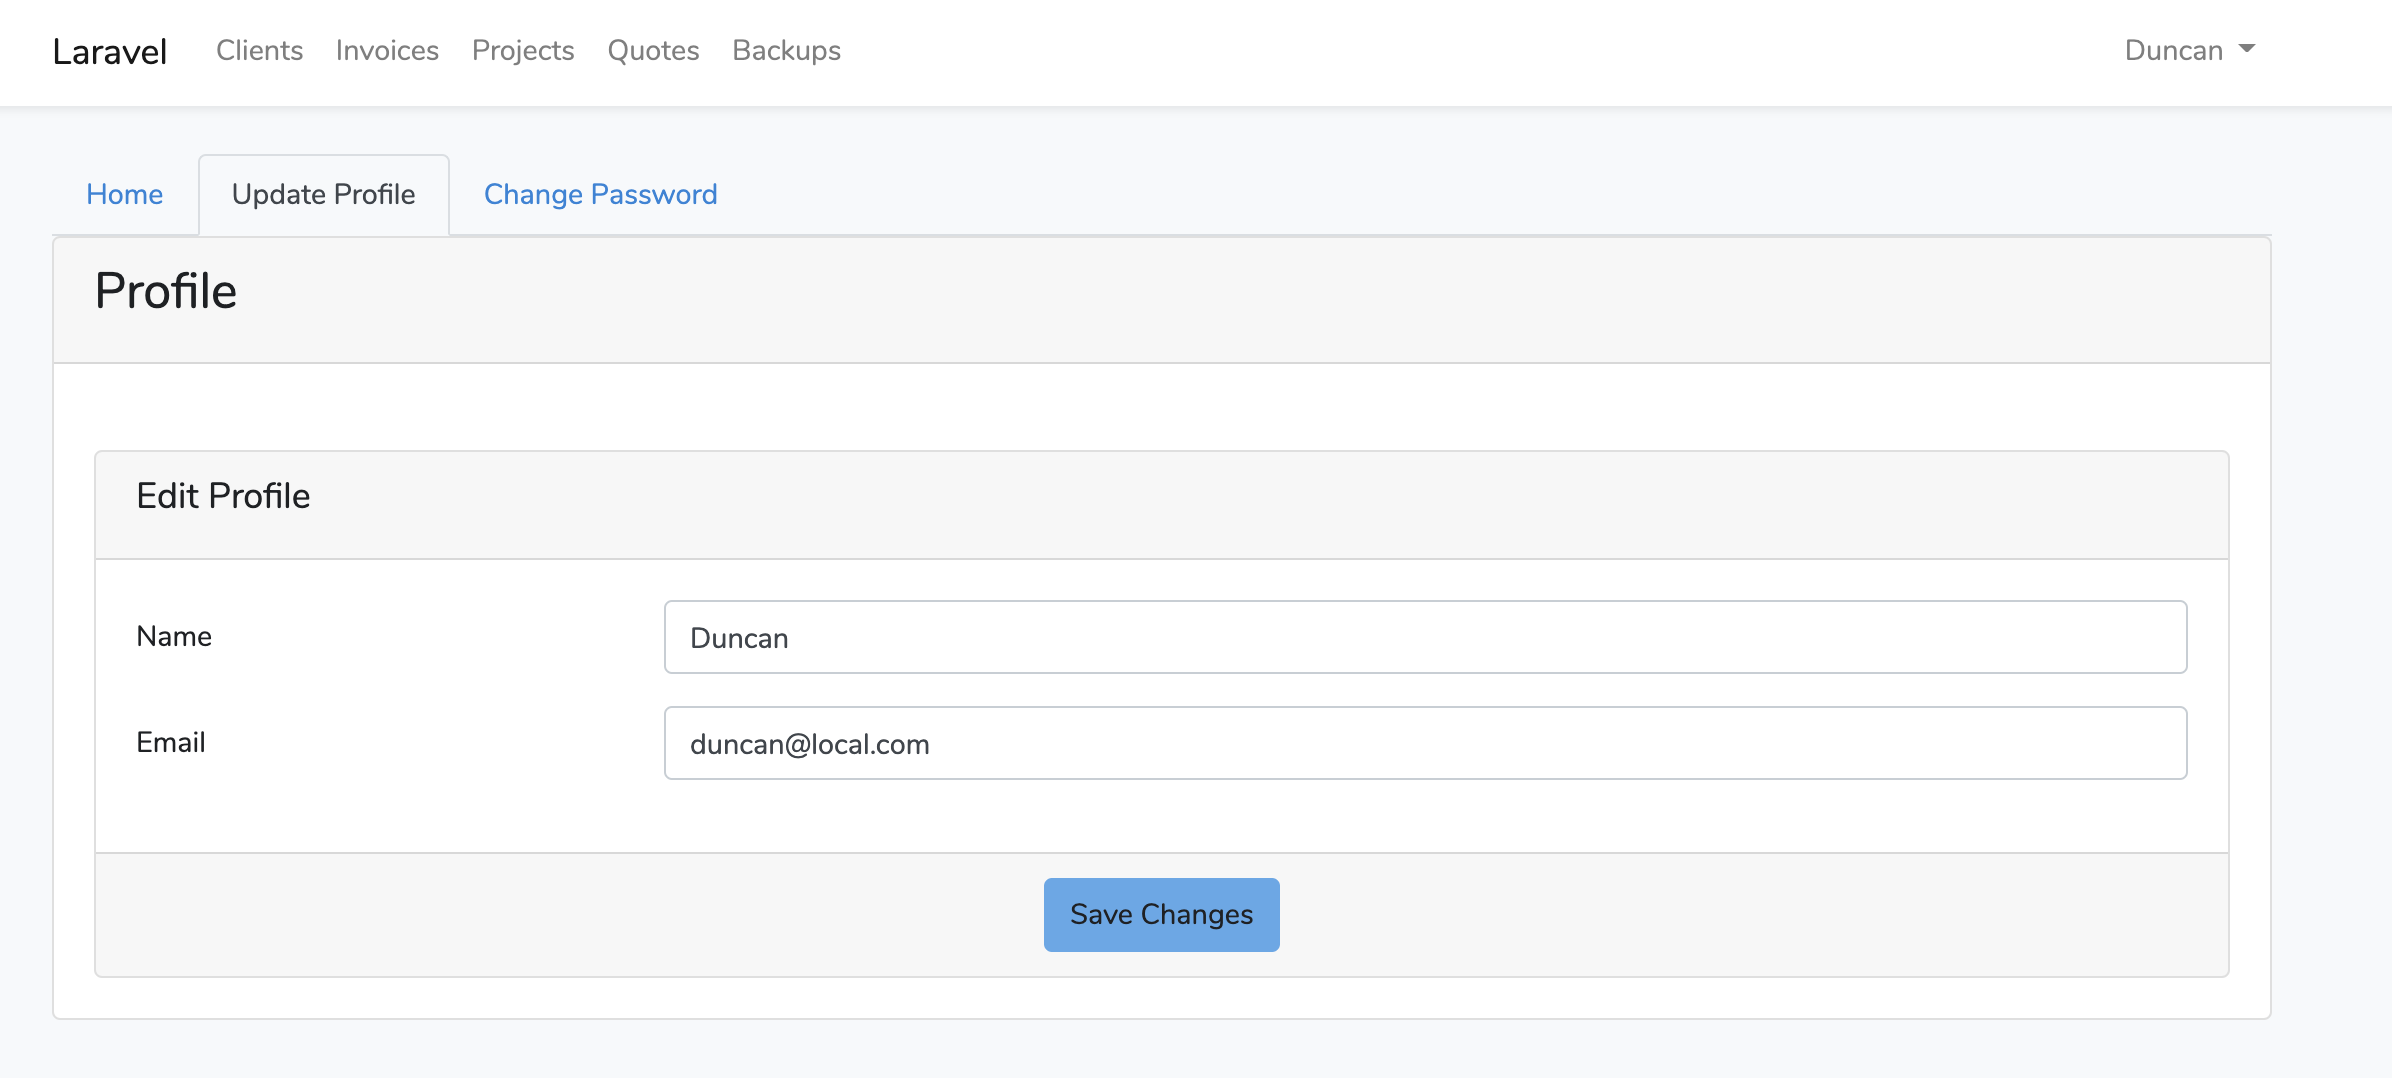The image size is (2392, 1078).
Task: Select Quotes in the navigation bar
Action: [x=653, y=50]
